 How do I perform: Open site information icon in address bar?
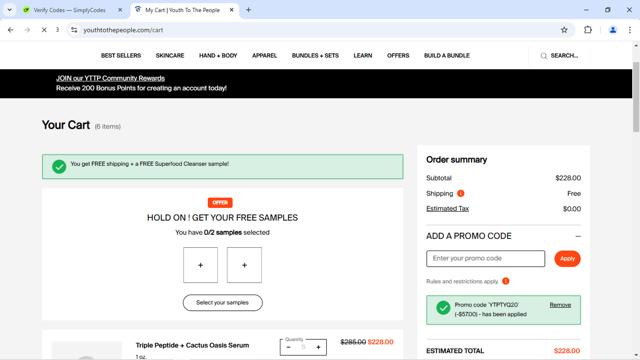point(74,30)
